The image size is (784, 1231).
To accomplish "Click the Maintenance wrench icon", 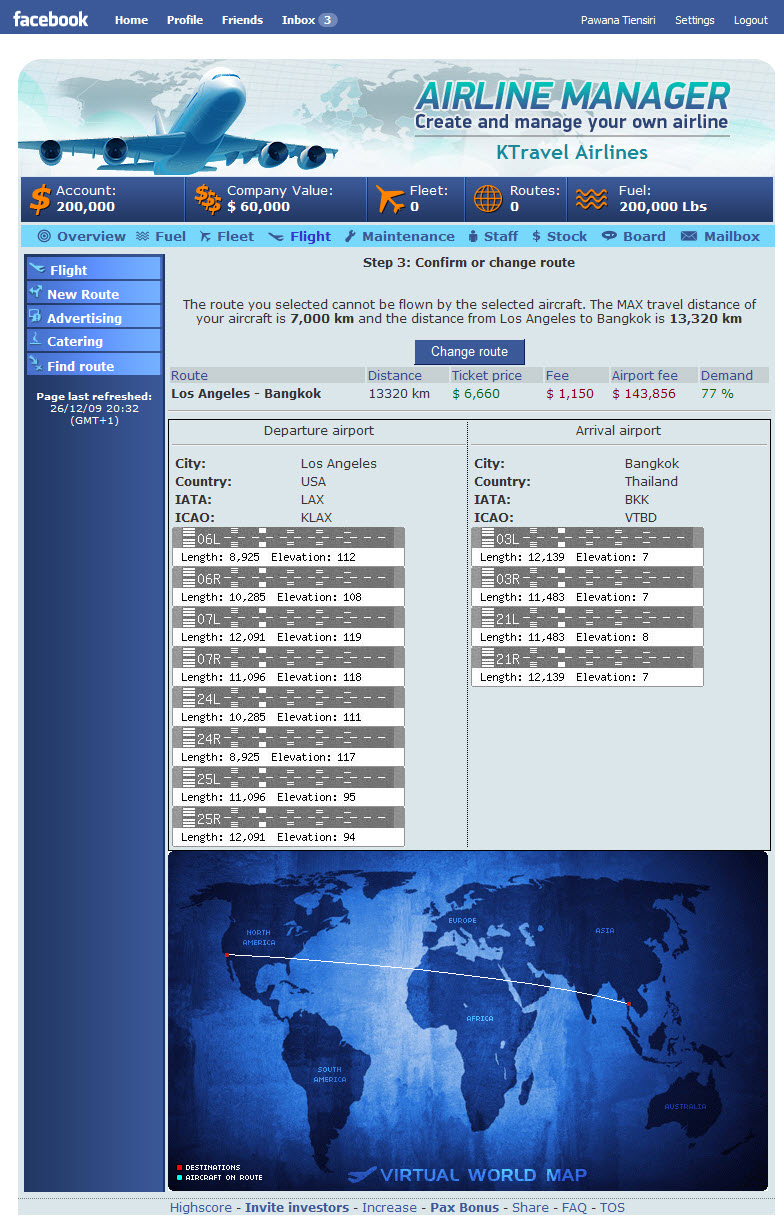I will coord(350,236).
